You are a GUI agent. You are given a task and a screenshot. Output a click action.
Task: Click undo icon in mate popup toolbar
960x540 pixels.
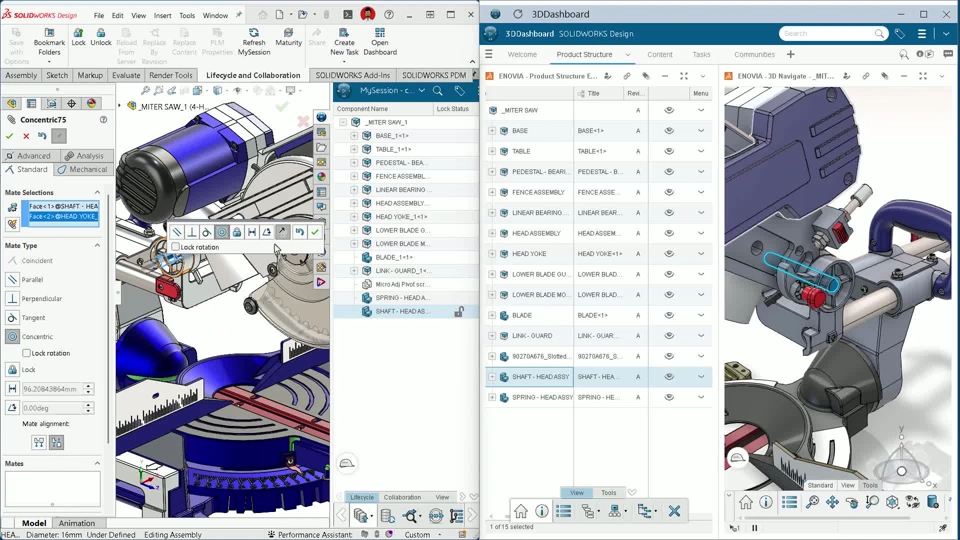tap(299, 232)
